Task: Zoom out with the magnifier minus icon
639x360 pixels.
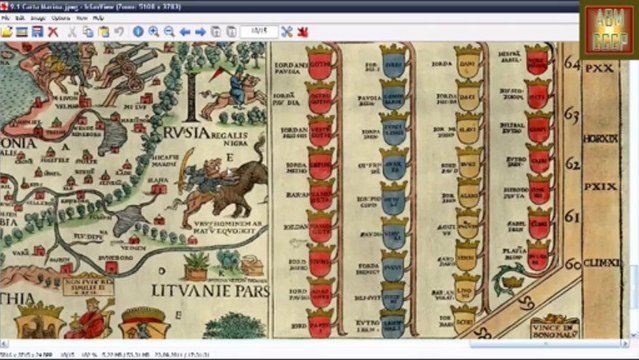Action: 169,31
